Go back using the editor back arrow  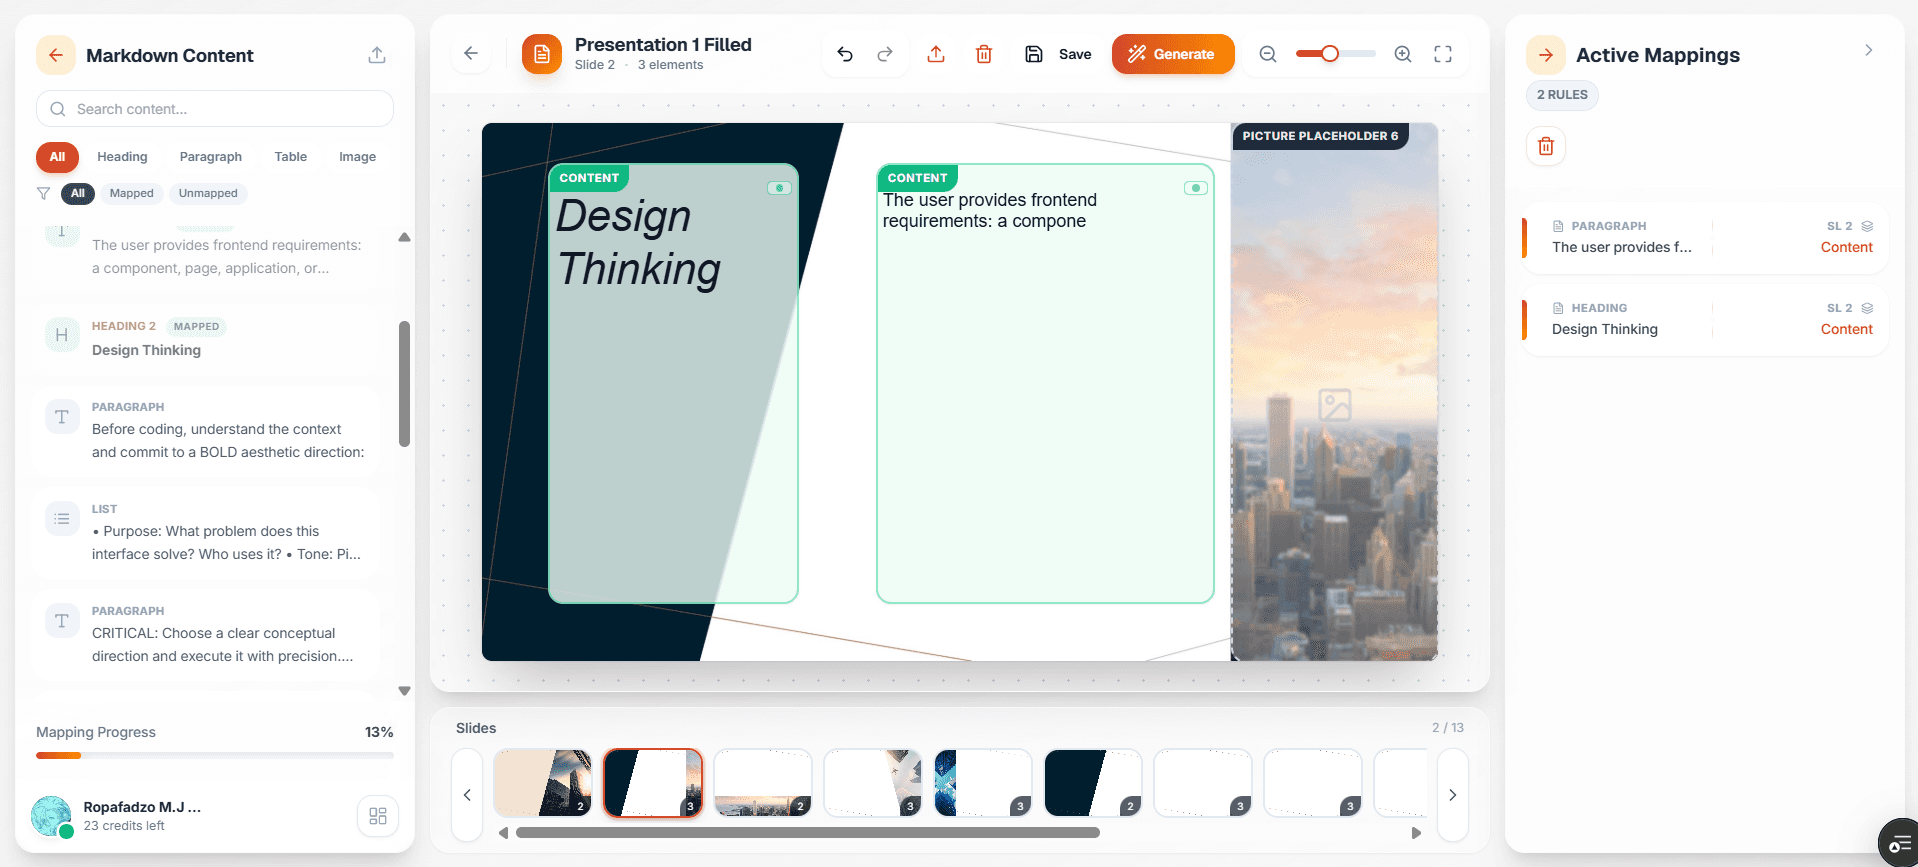[471, 54]
